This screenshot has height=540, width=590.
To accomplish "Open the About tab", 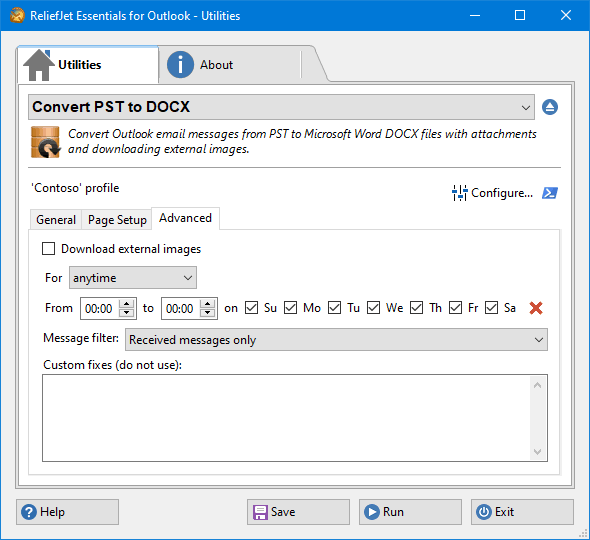I will tap(216, 65).
